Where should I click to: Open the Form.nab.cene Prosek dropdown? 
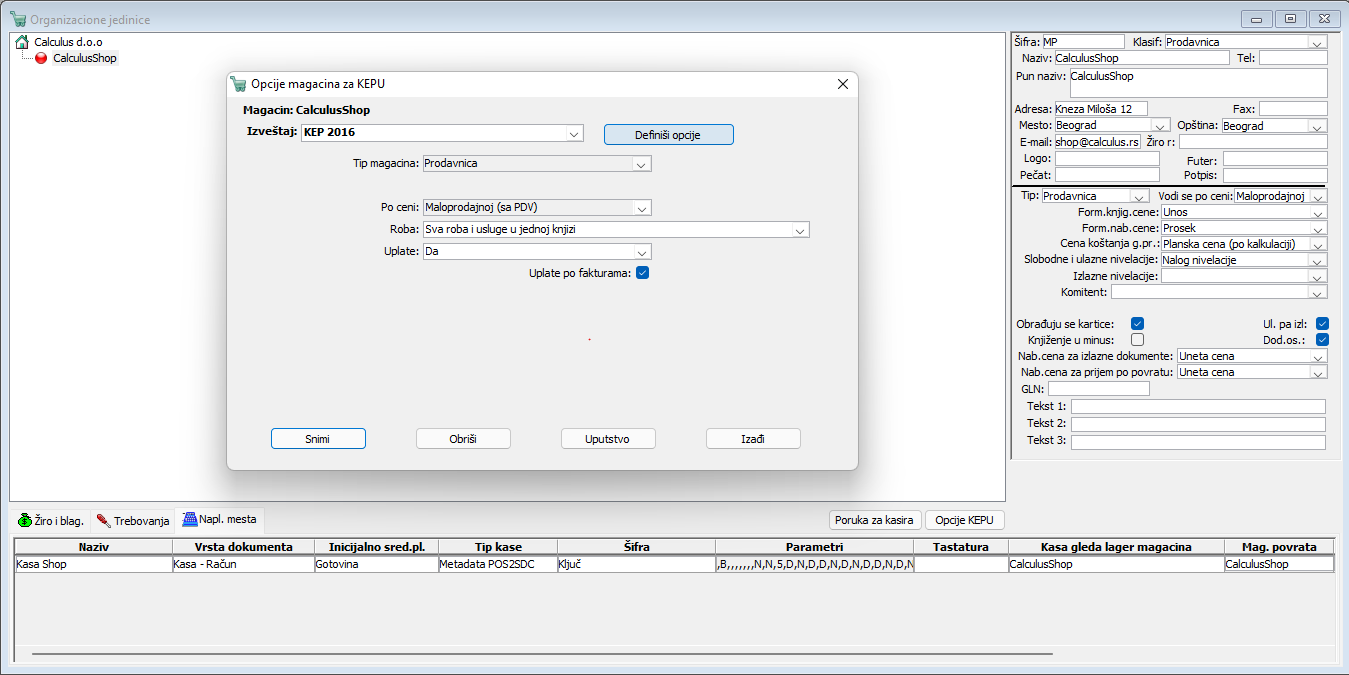tap(1318, 228)
